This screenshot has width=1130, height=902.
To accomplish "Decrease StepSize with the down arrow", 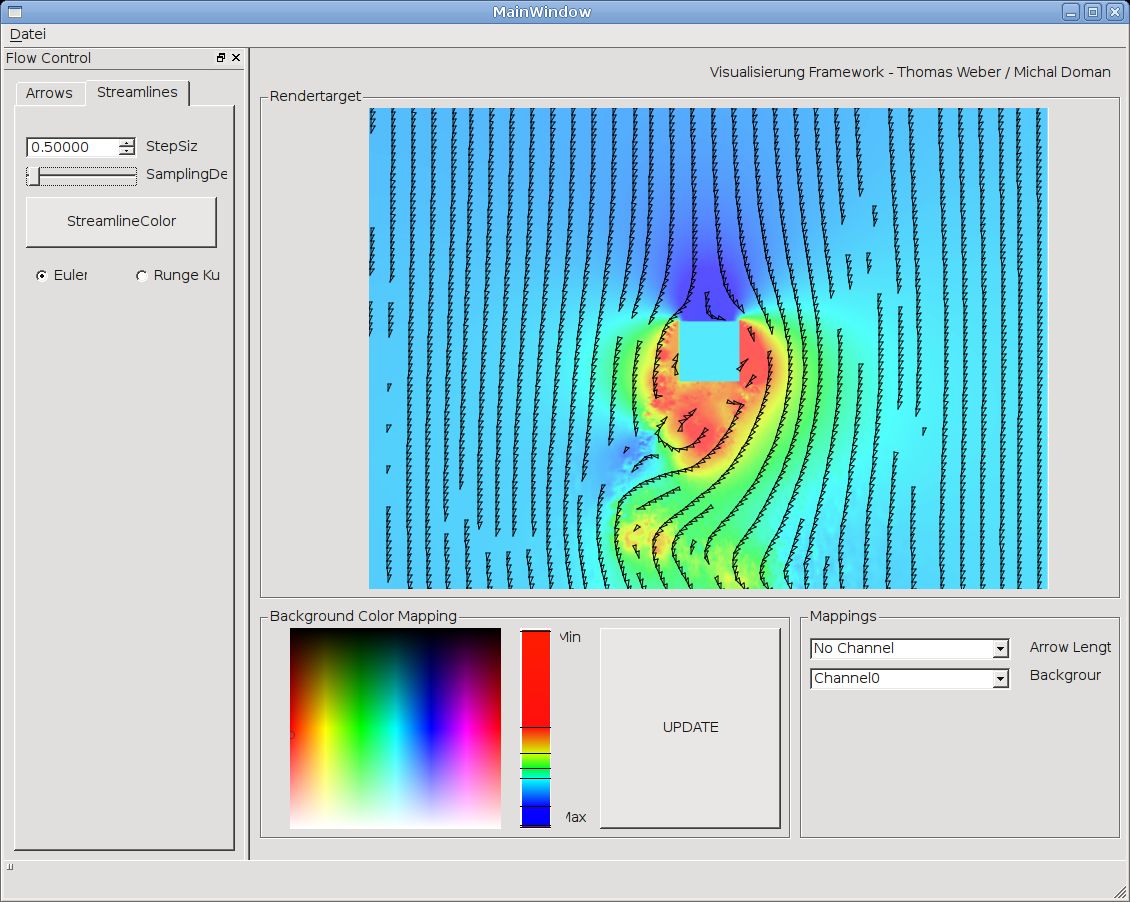I will (126, 152).
